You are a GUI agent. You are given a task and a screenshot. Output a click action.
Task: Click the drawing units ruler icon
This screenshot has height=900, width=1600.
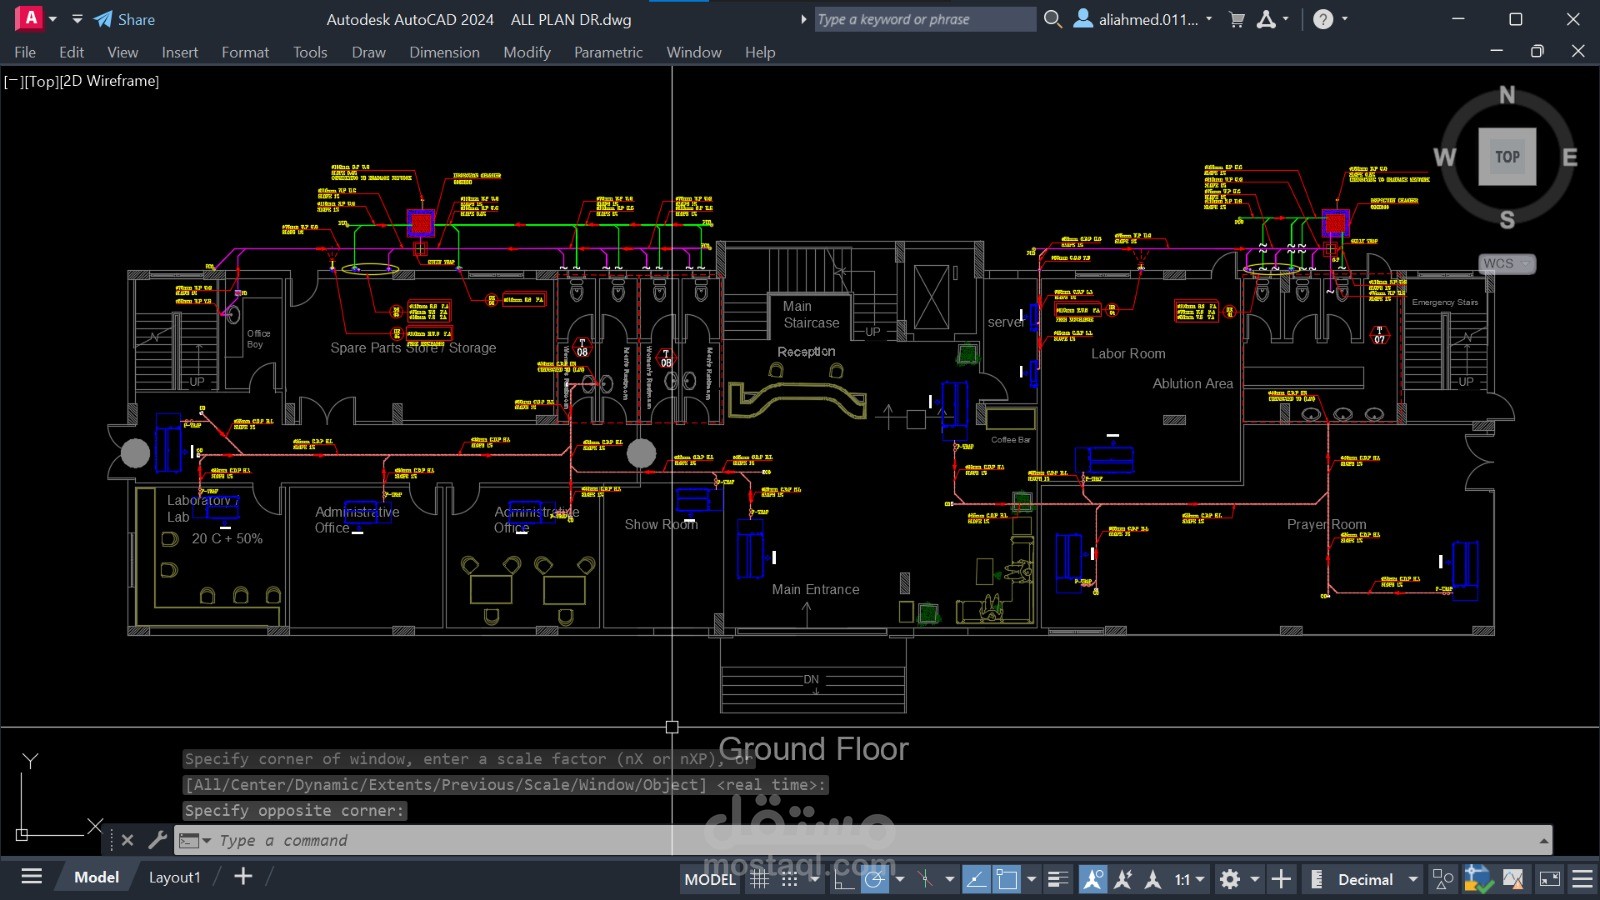(1317, 879)
